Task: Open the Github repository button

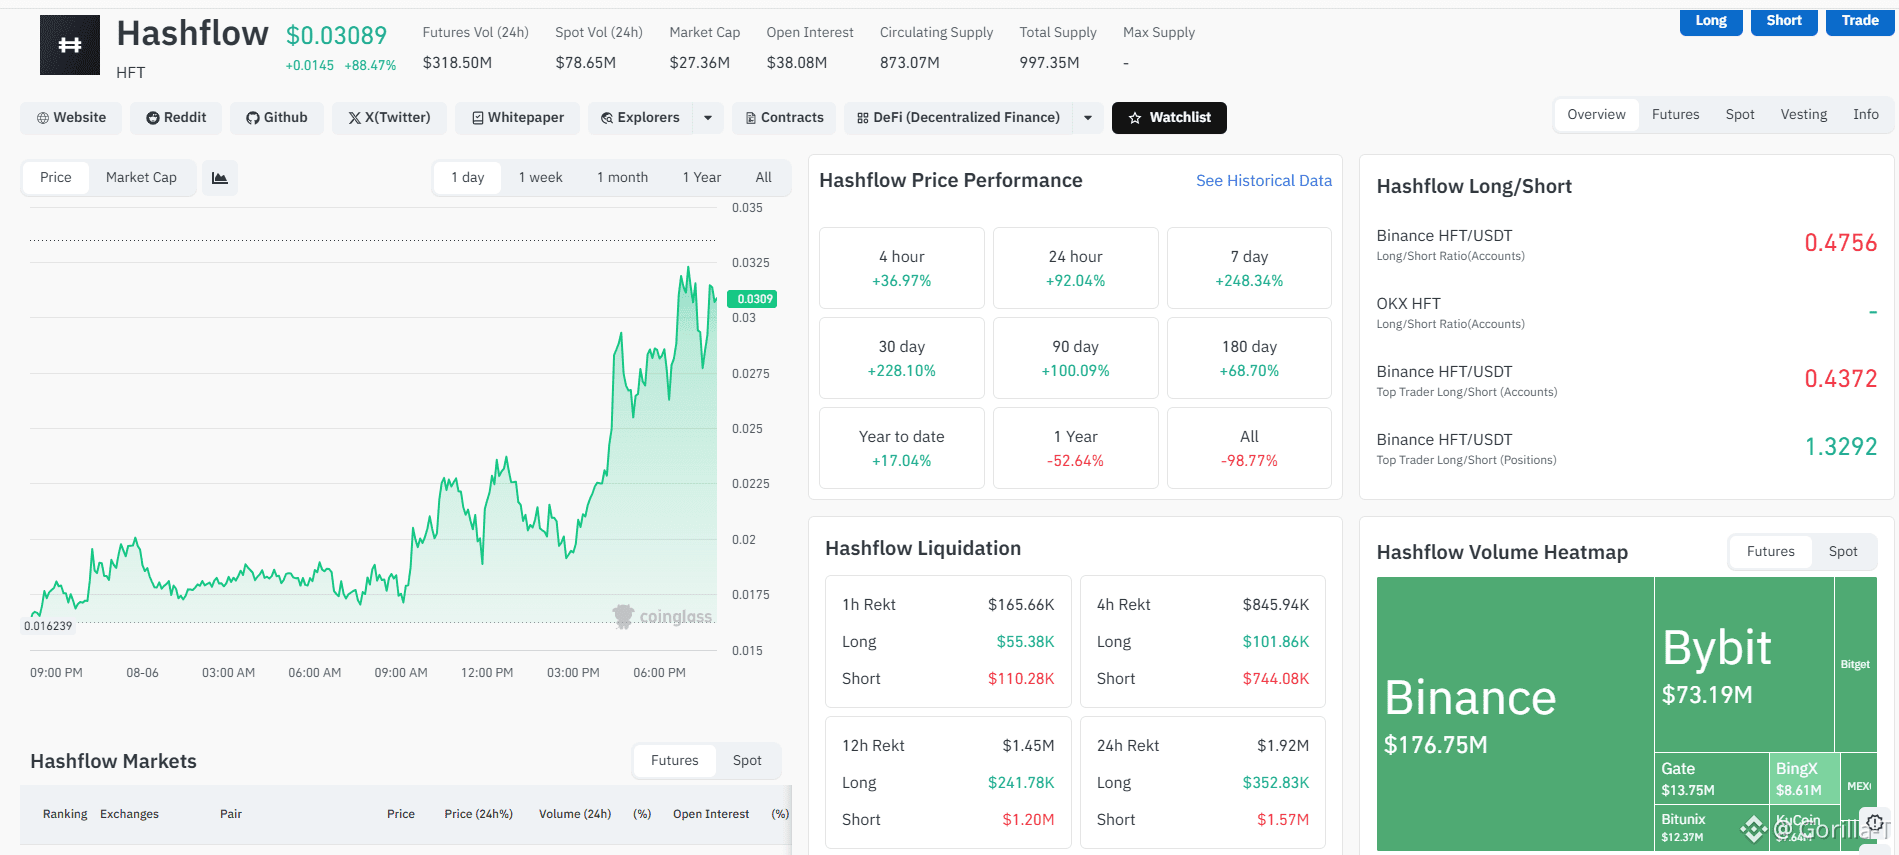Action: click(x=277, y=118)
